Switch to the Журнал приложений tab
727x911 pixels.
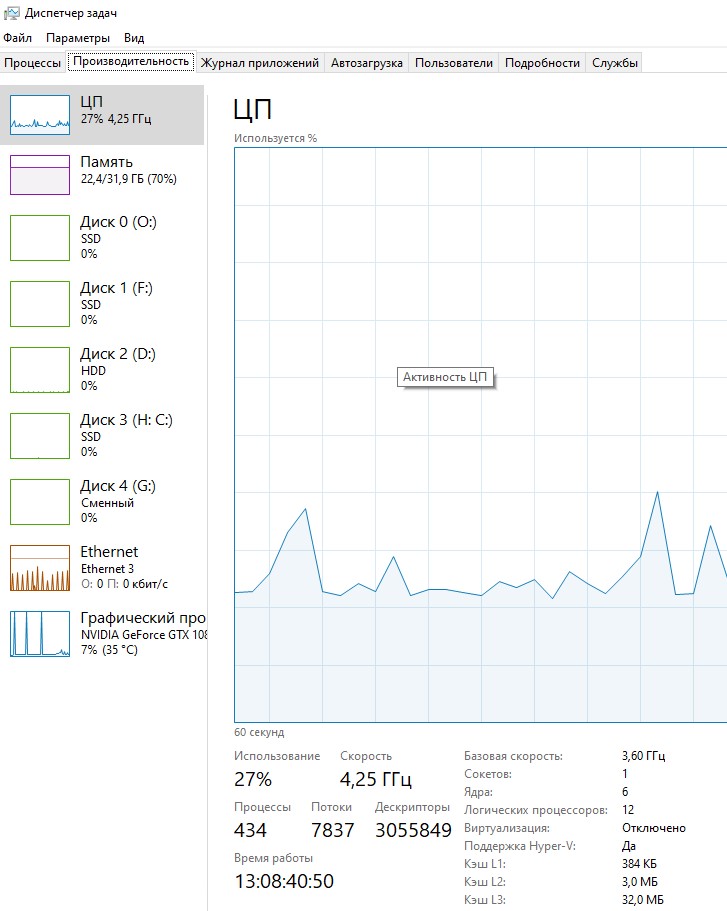259,63
